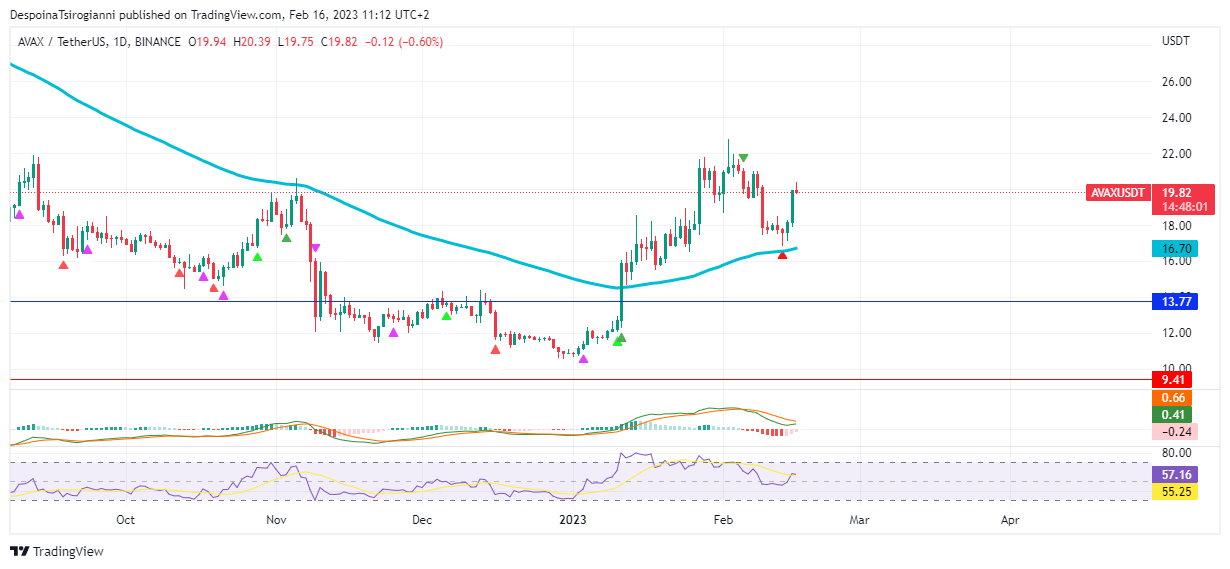Click the purple triangle at the chart's far left edge
The image size is (1230, 569).
click(x=18, y=214)
